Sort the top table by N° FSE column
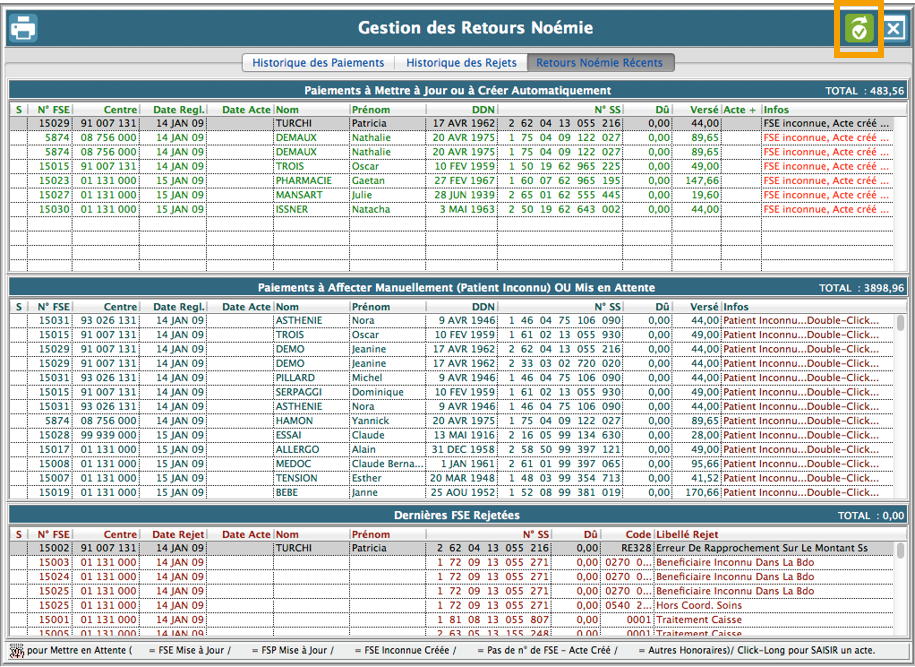Viewport: 915px width, 667px height. 54,109
